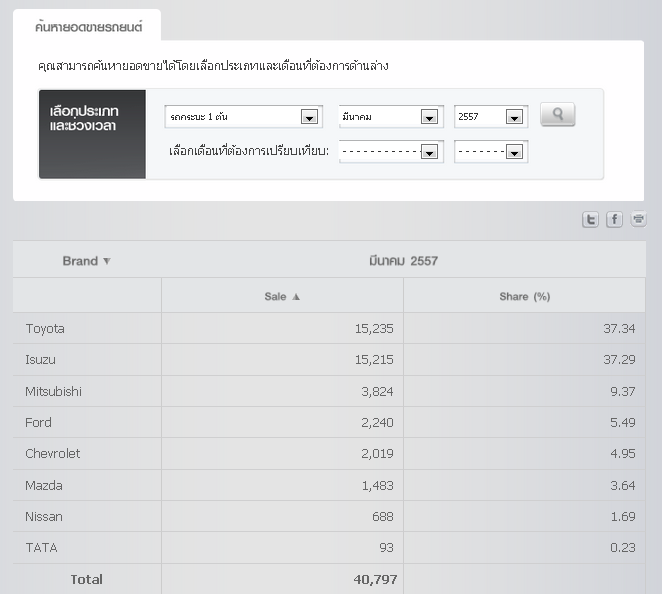Viewport: 662px width, 594px height.
Task: Open the month dropdown showing มีนาคม
Action: click(x=429, y=117)
